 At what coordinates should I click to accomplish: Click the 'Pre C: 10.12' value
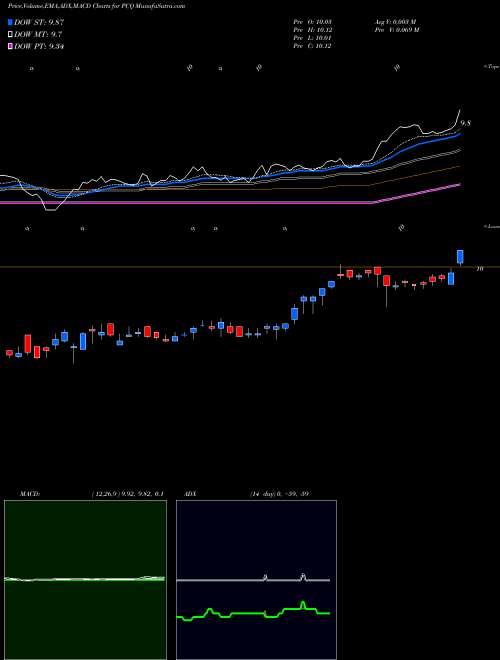pos(313,46)
